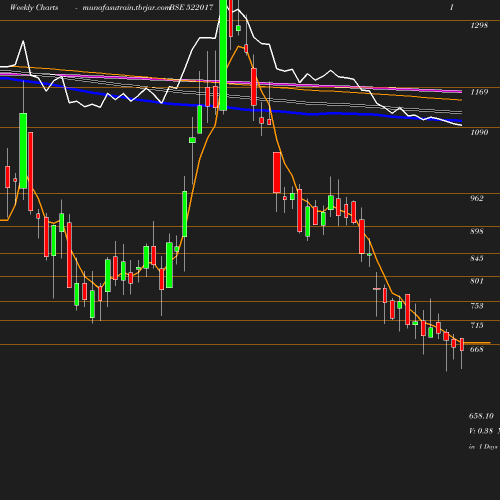Click the 'Weekly Charts' title text
500x500 pixels.
pos(34,7)
